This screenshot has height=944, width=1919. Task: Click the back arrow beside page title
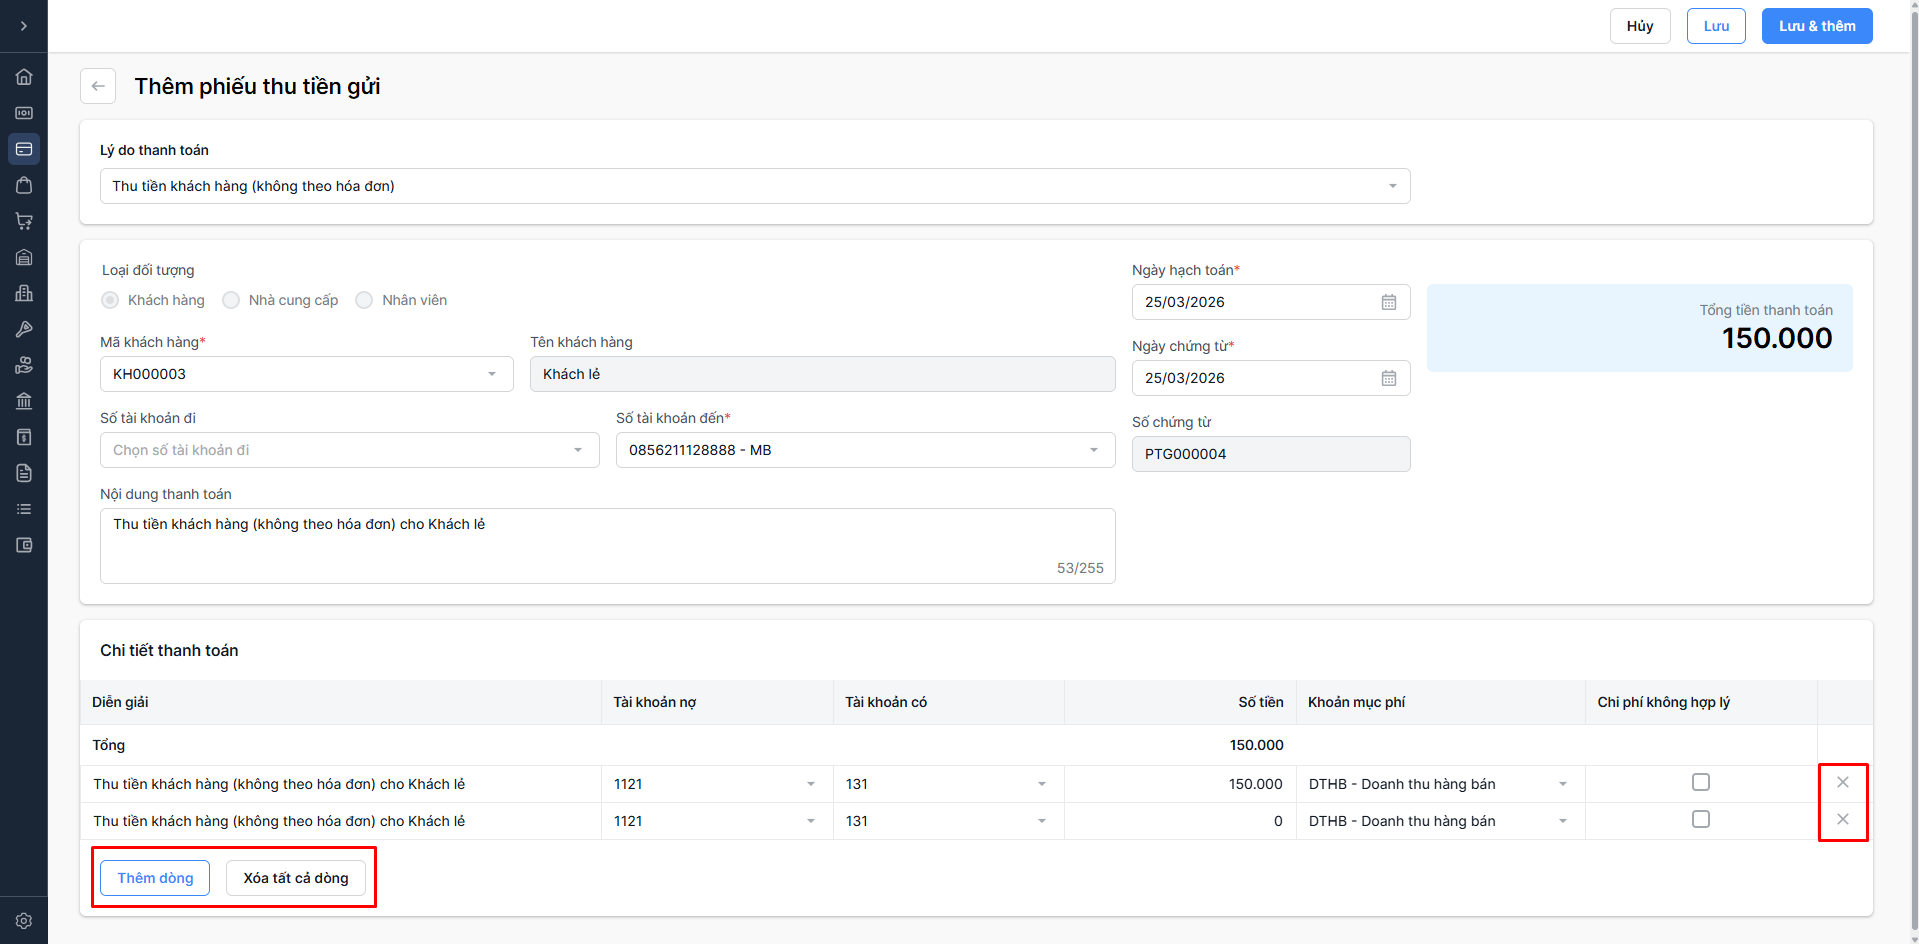98,86
